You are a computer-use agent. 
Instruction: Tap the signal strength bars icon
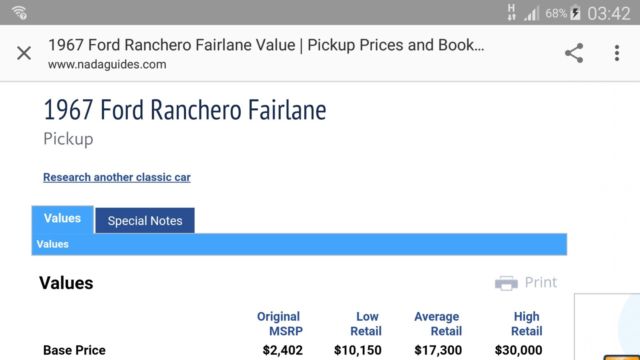pyautogui.click(x=531, y=13)
